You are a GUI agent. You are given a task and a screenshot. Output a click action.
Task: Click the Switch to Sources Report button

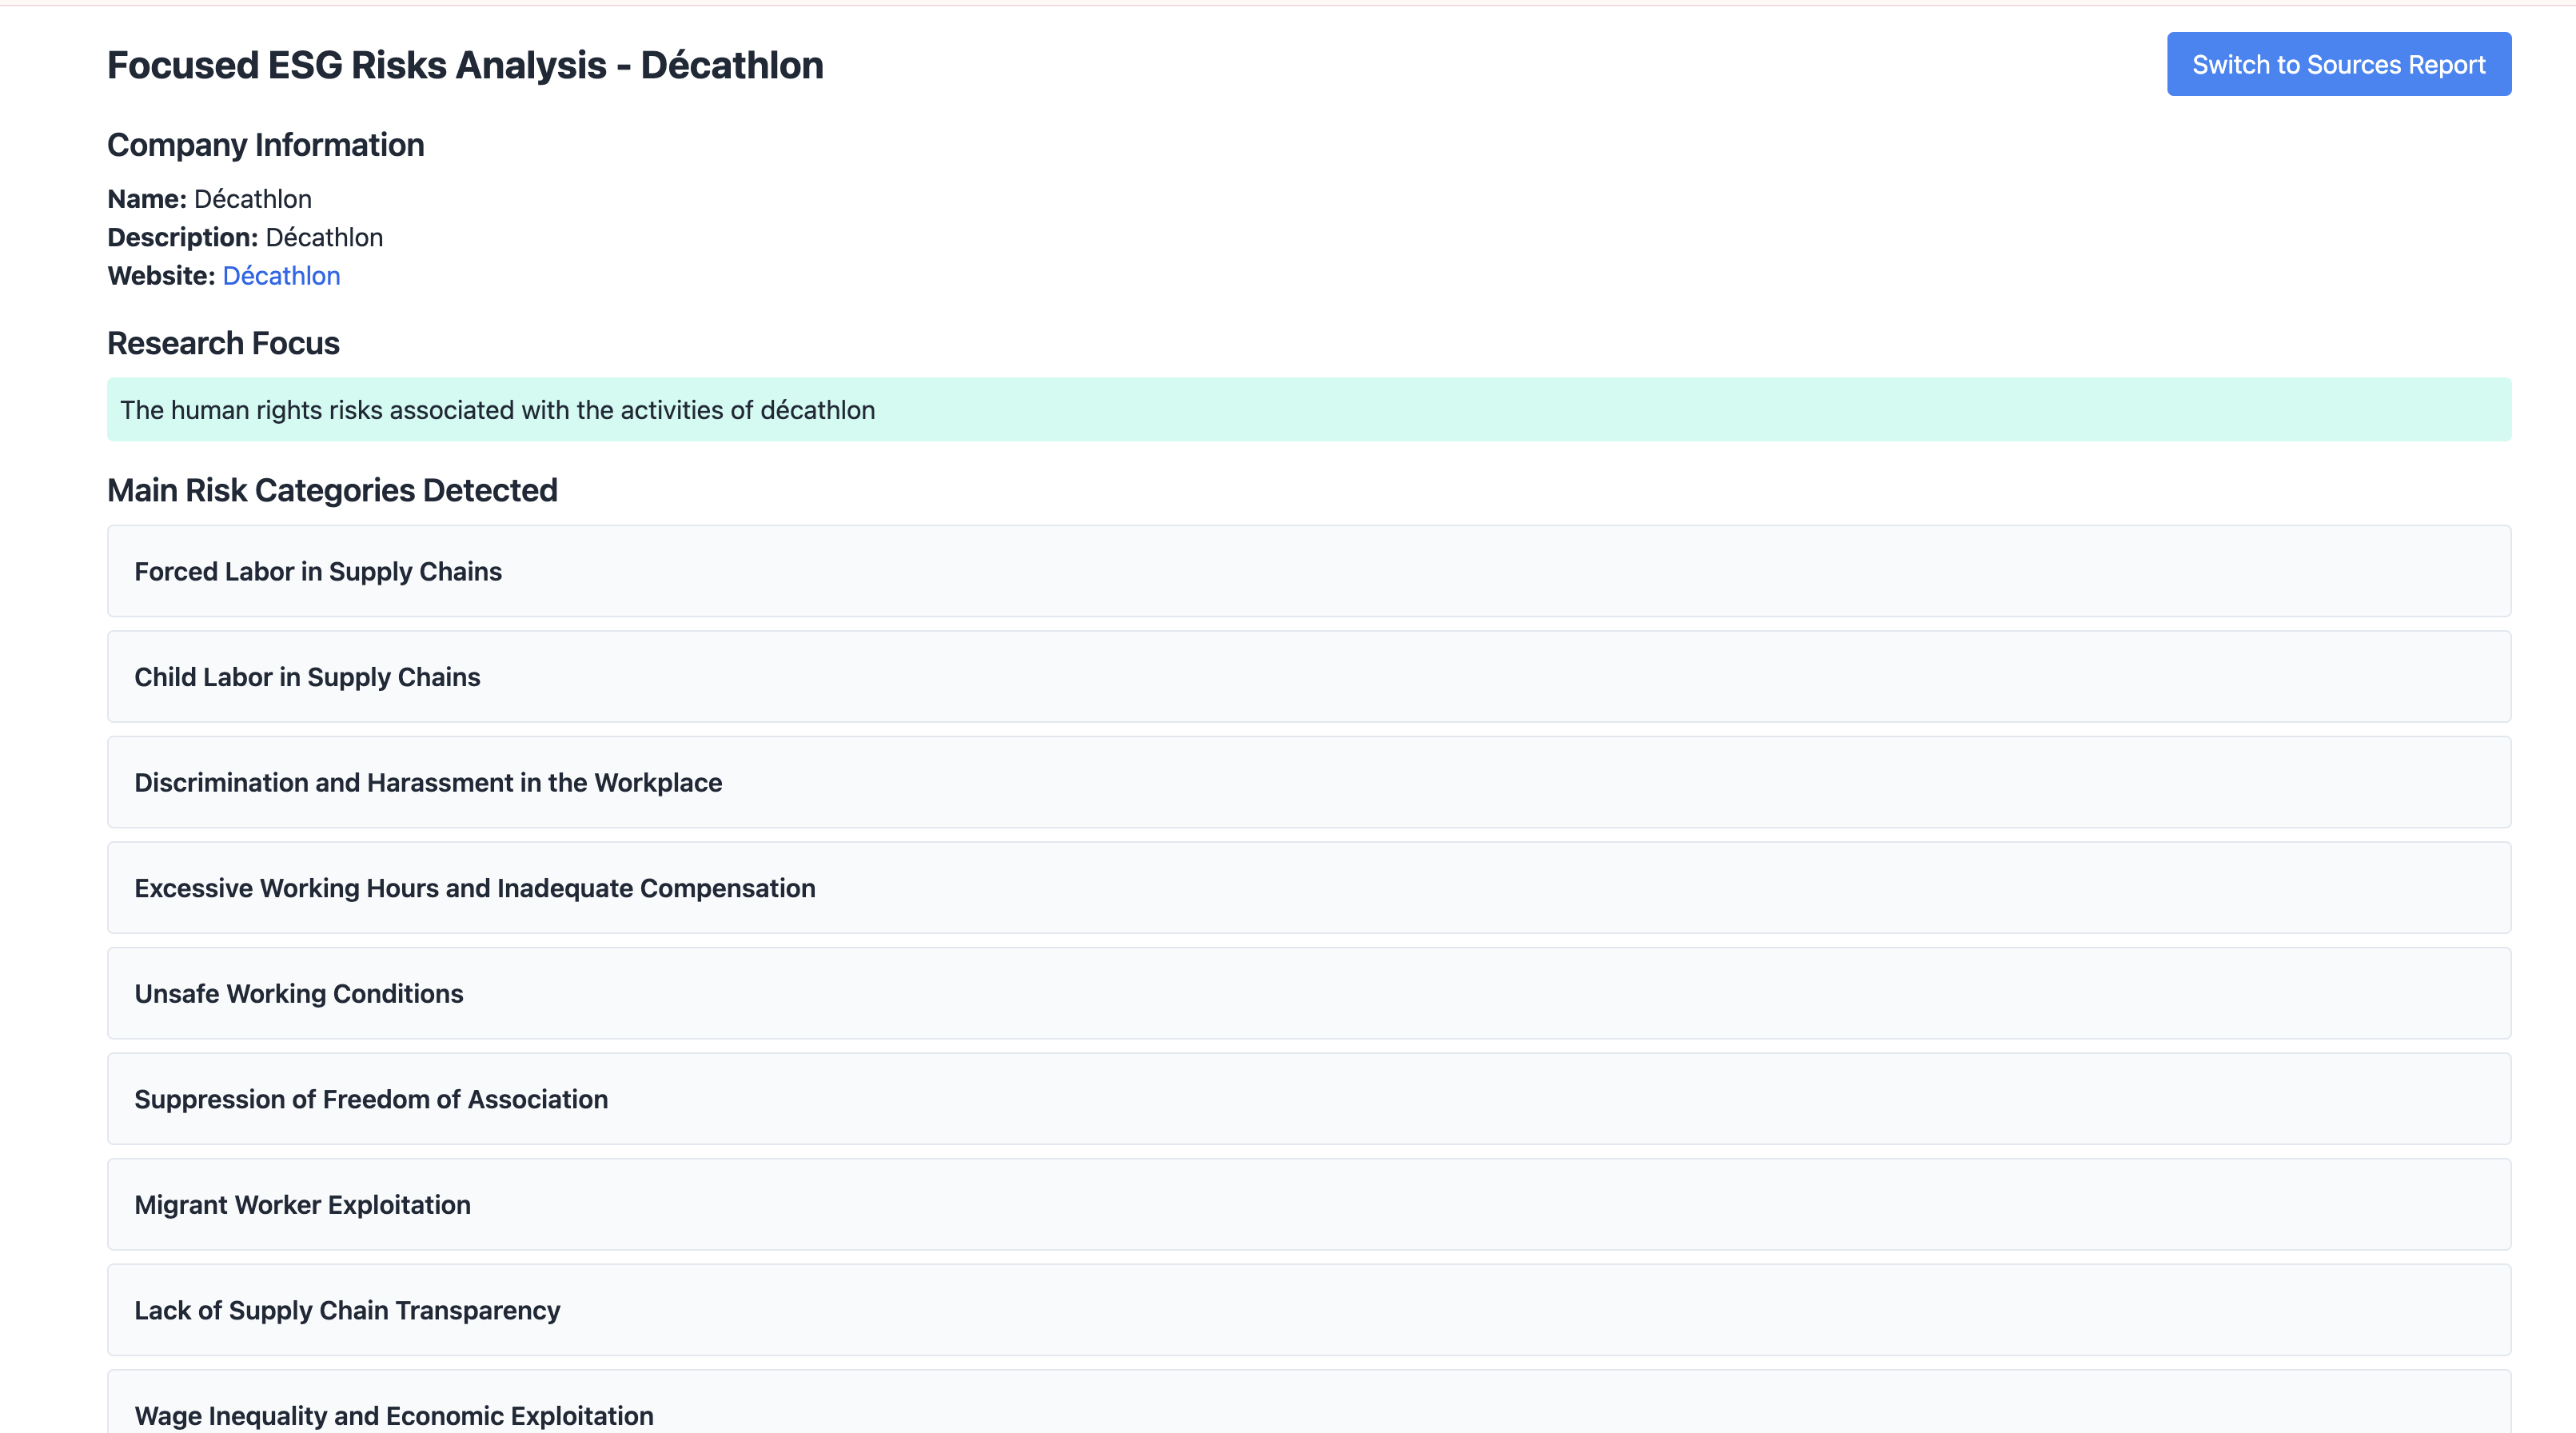[x=2338, y=64]
